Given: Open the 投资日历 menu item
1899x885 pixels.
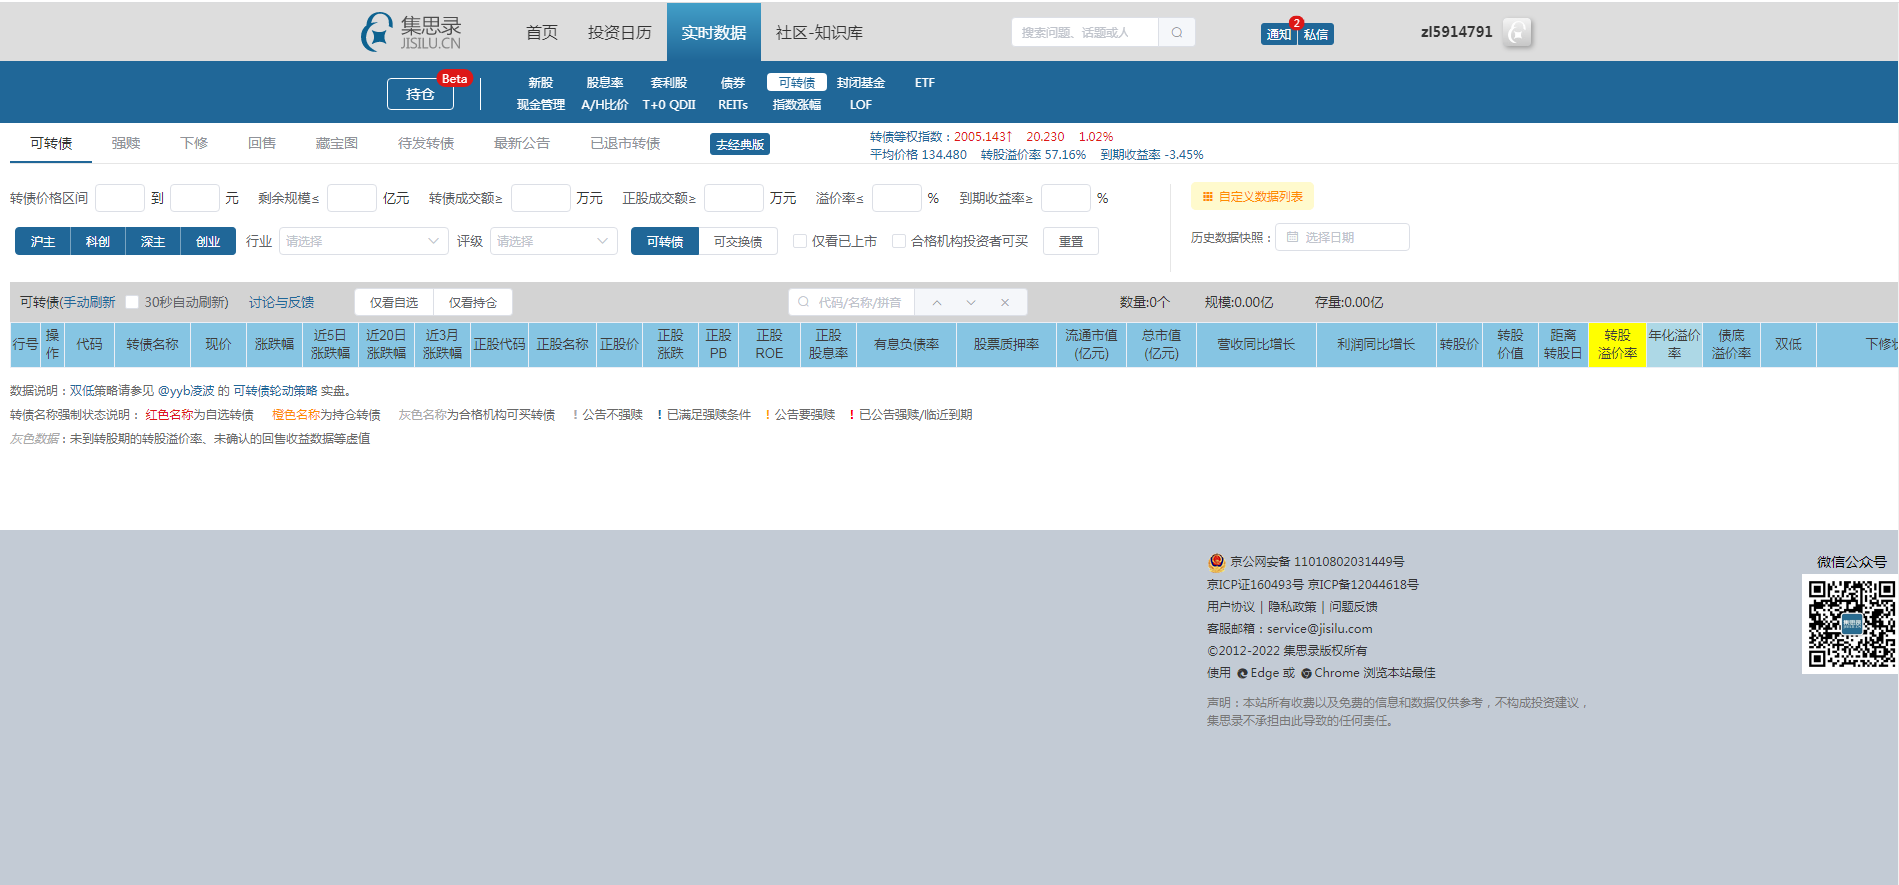Looking at the screenshot, I should [x=619, y=32].
